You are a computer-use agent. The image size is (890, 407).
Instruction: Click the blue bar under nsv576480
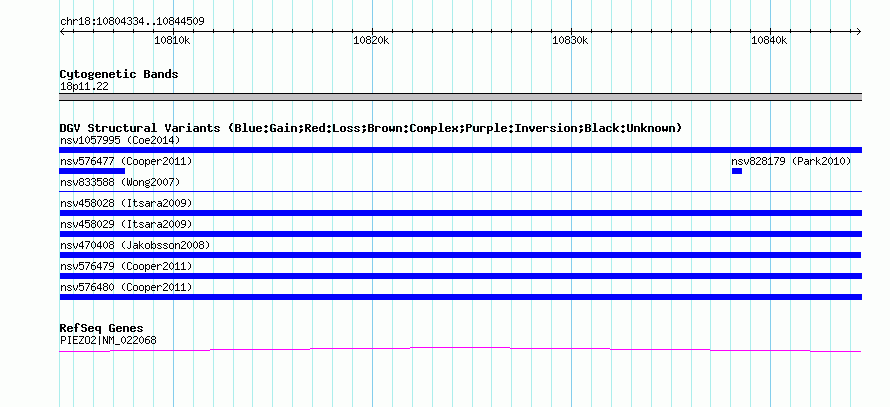[460, 297]
